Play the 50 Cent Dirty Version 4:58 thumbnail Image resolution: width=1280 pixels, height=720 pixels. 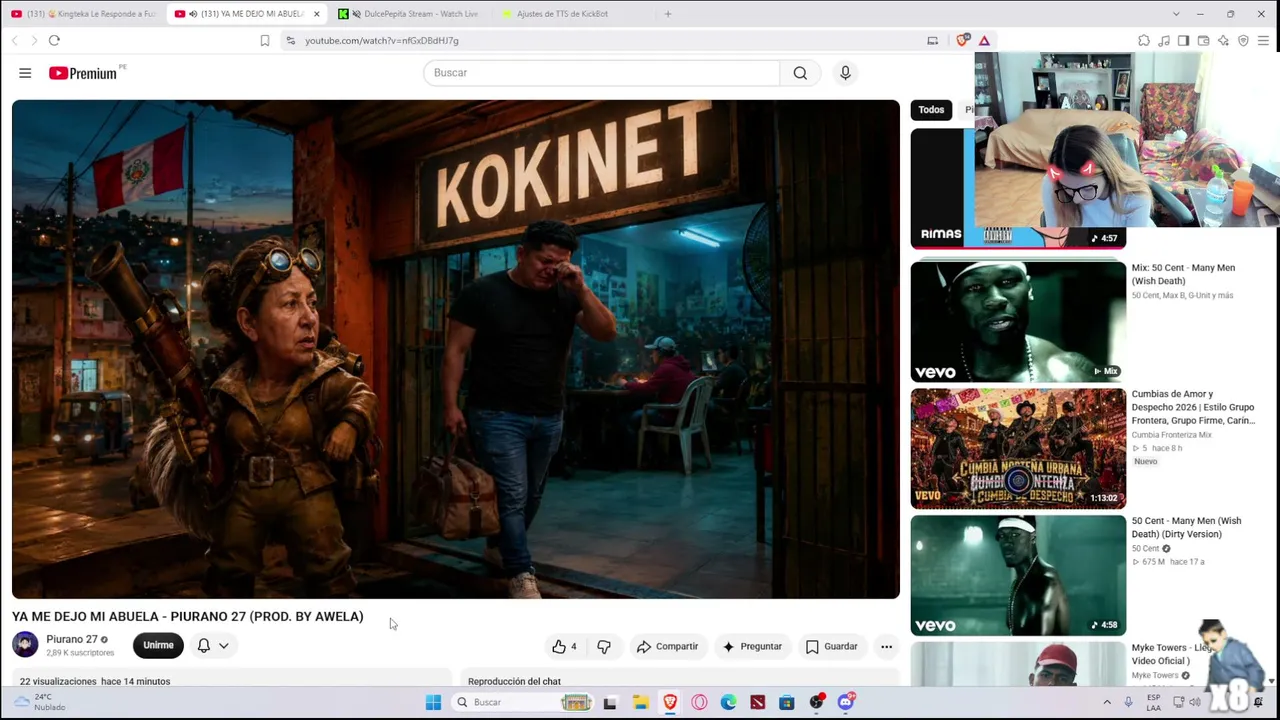click(1018, 576)
